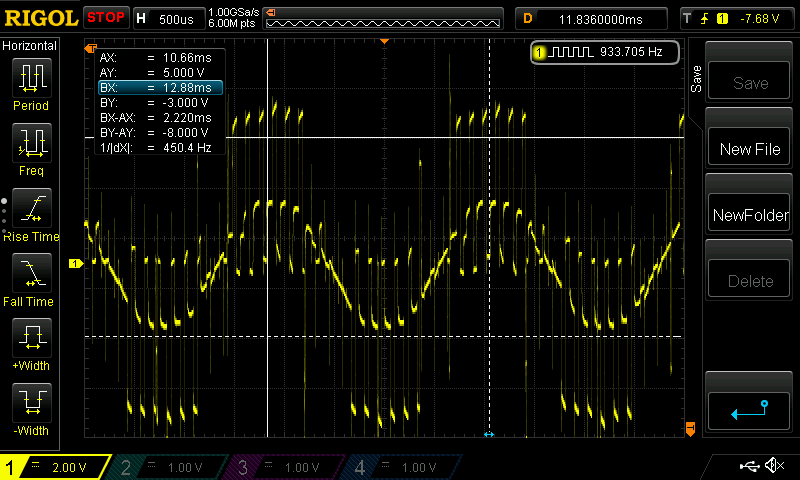
Task: Click the orange trigger position marker at top
Action: (x=385, y=41)
